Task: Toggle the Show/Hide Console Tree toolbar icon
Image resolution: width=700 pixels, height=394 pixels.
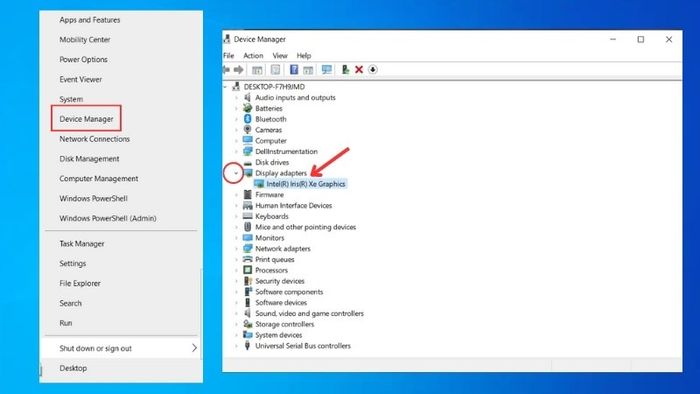Action: coord(257,70)
